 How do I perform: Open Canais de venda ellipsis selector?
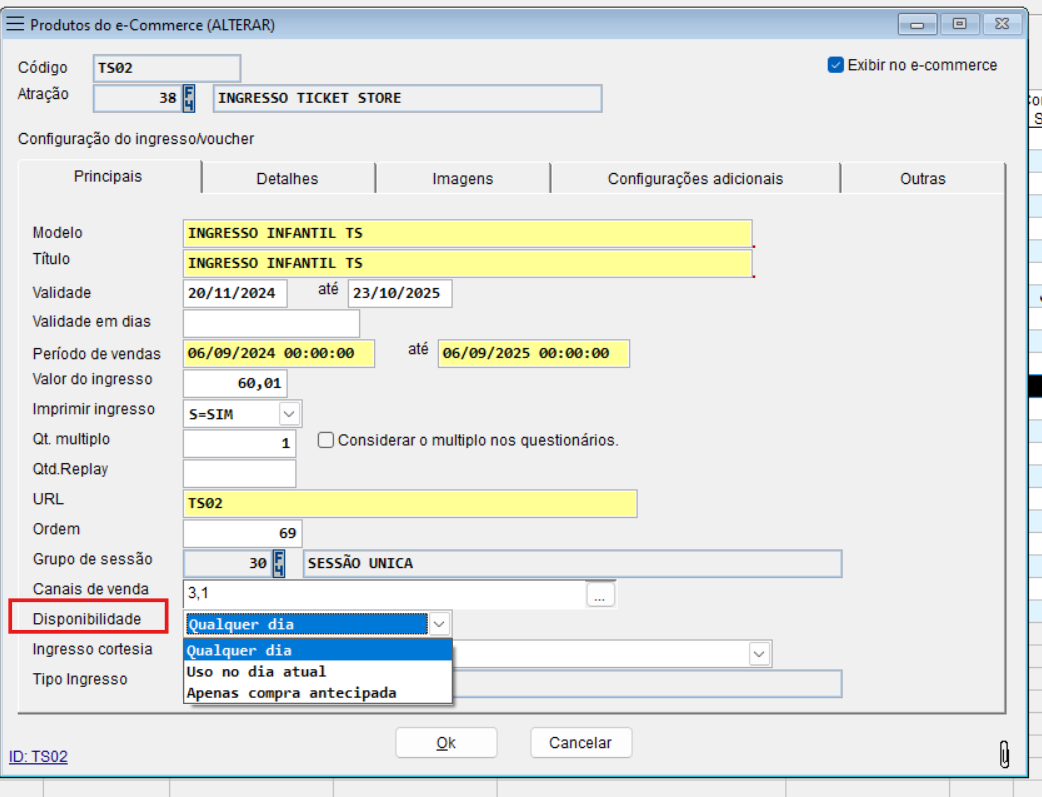tap(600, 595)
